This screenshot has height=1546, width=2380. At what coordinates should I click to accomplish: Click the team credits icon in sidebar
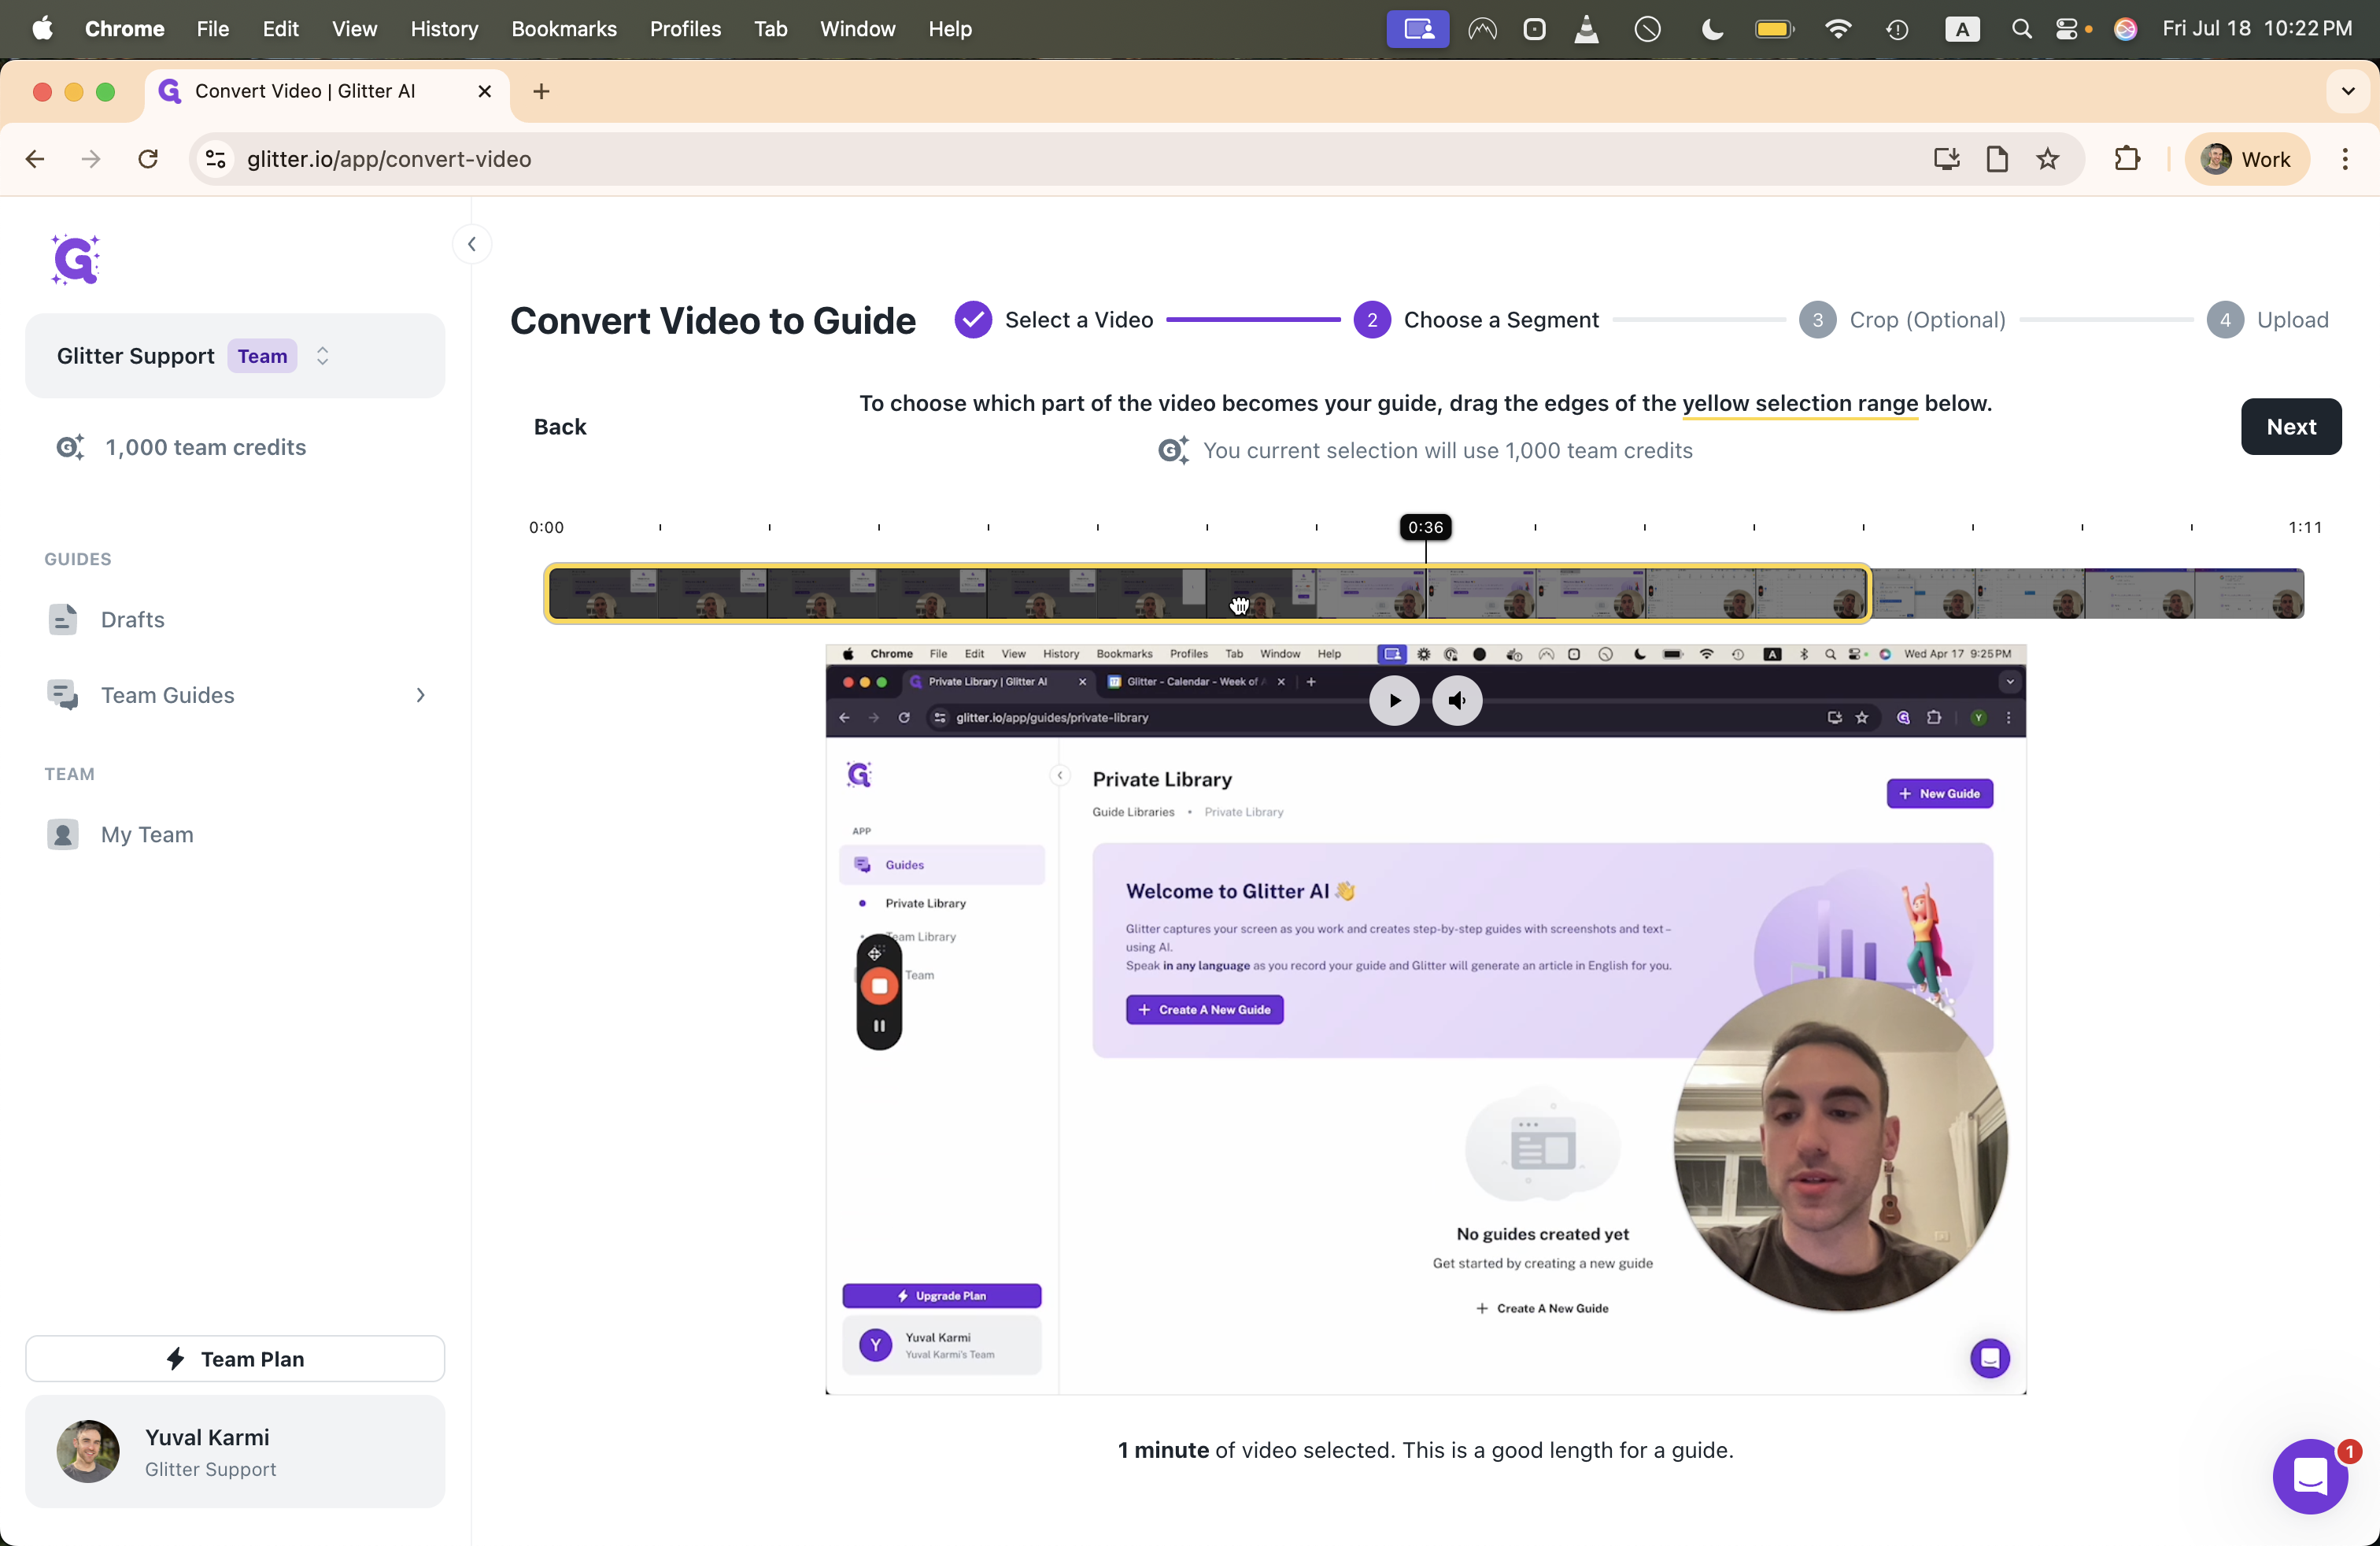[70, 447]
